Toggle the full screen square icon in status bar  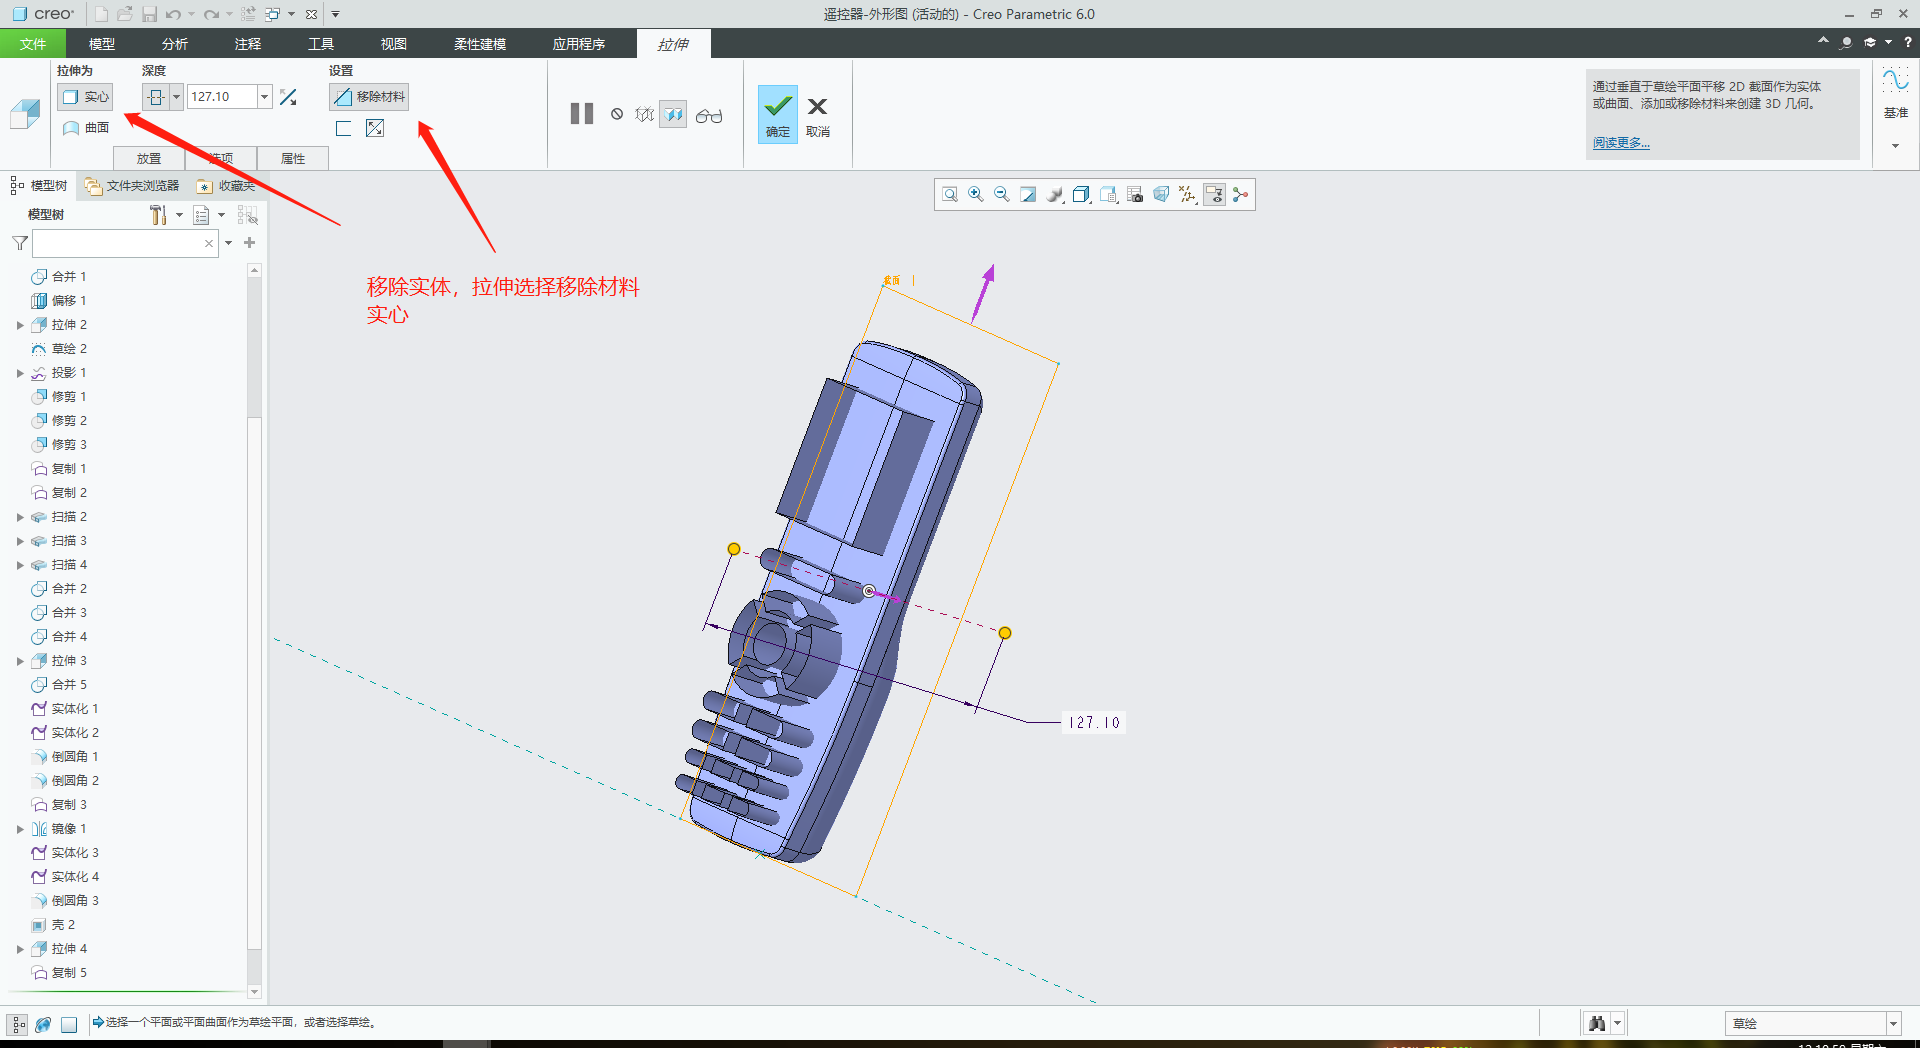click(69, 1024)
